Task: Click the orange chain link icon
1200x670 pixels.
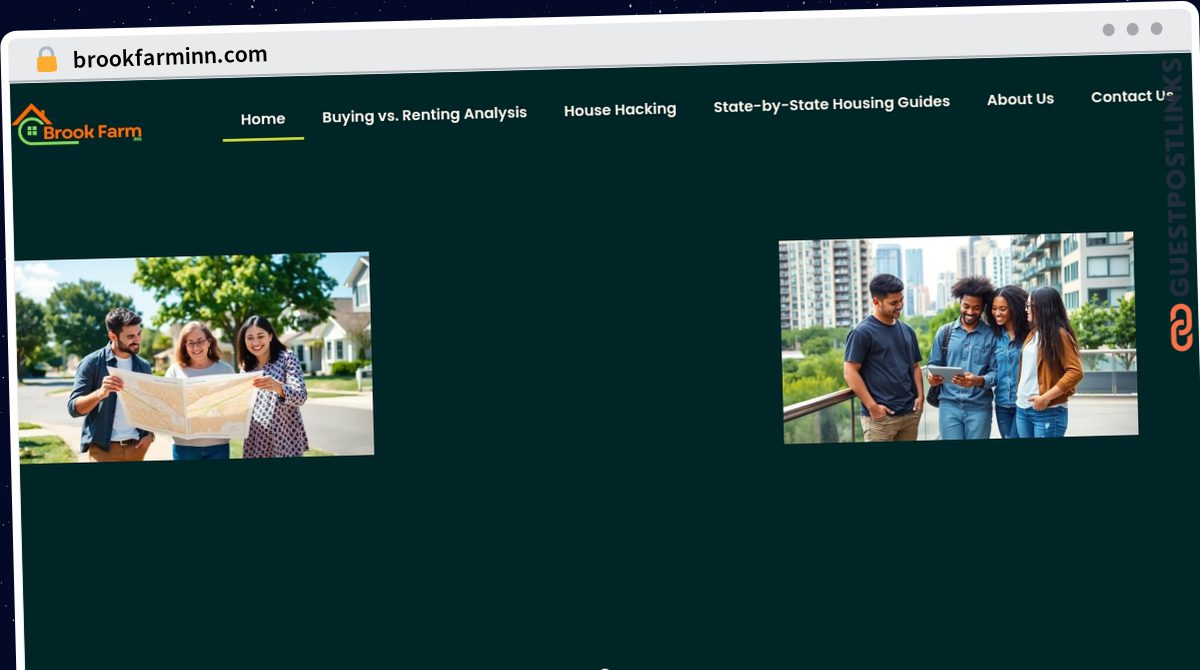Action: click(1181, 327)
